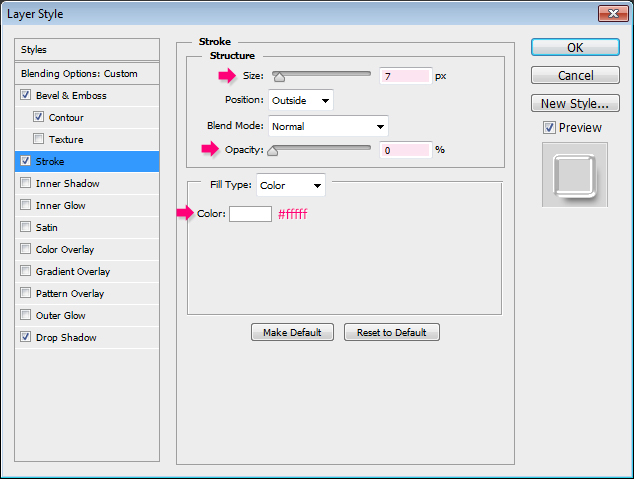Select the Stroke row label
The image size is (634, 479).
pos(50,161)
